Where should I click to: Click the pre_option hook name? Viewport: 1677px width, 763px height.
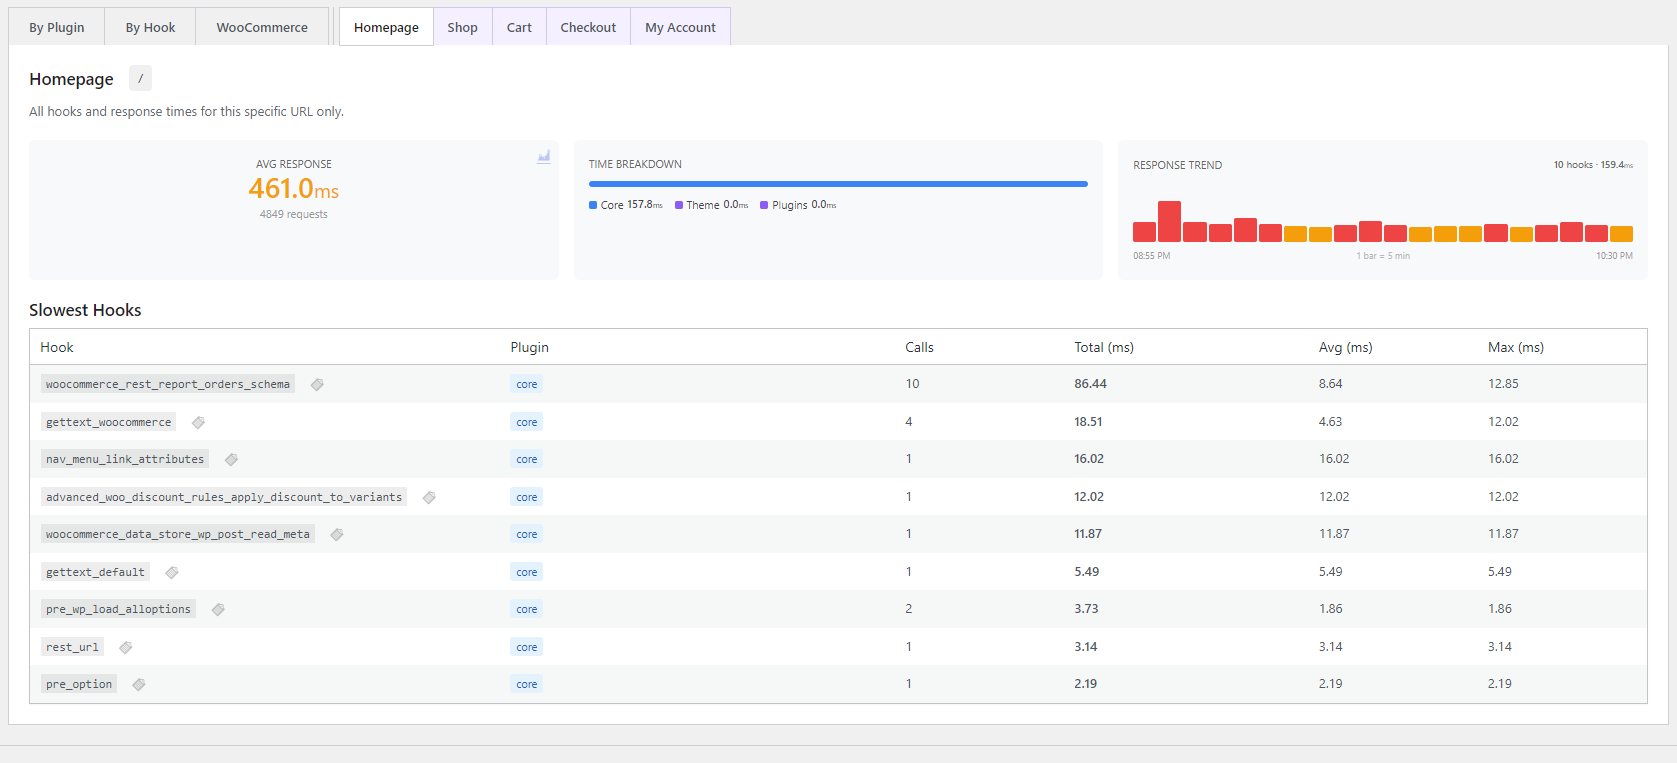coord(79,684)
